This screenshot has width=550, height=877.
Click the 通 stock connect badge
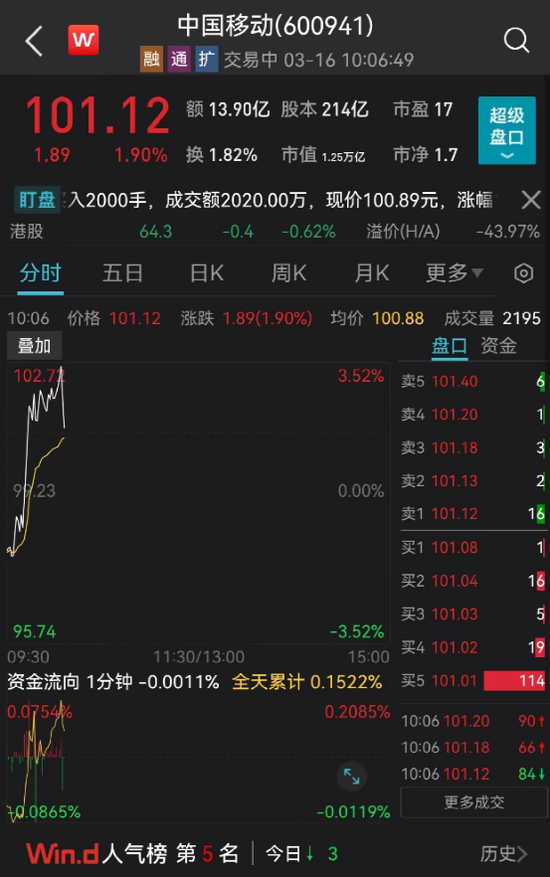tap(179, 59)
